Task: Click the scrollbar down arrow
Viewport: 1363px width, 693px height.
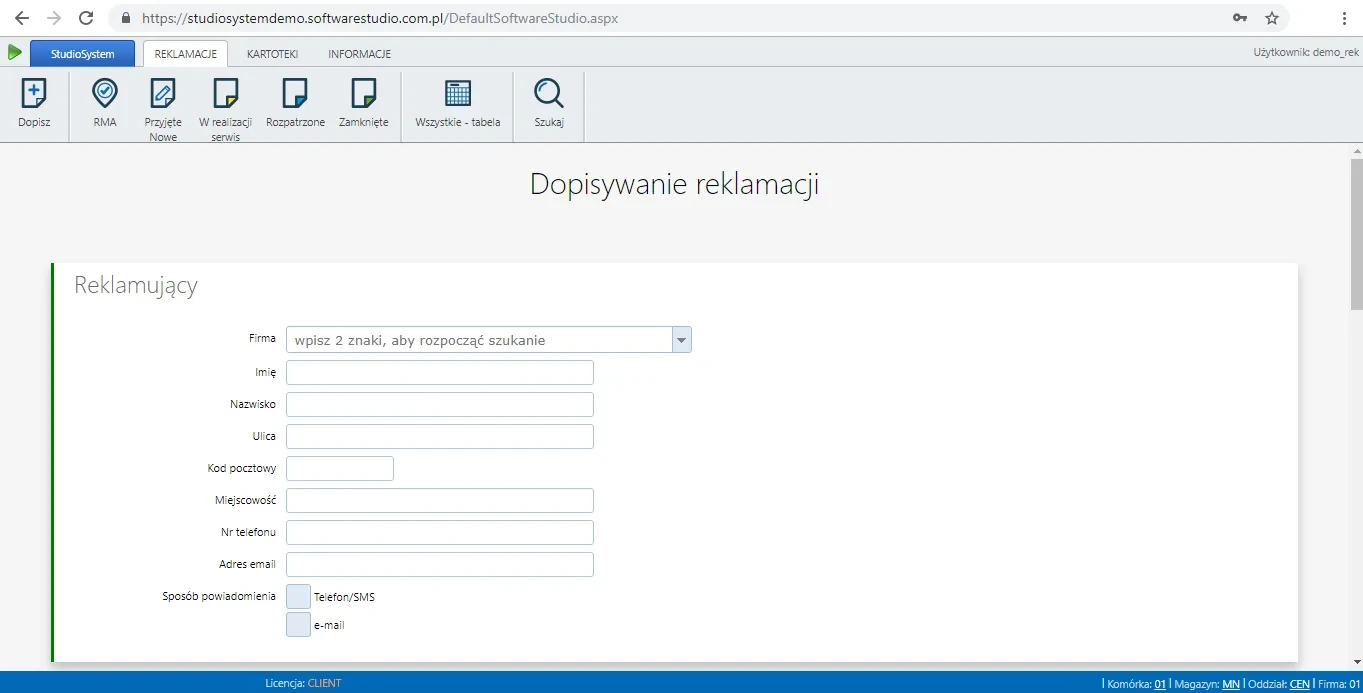Action: point(1356,661)
